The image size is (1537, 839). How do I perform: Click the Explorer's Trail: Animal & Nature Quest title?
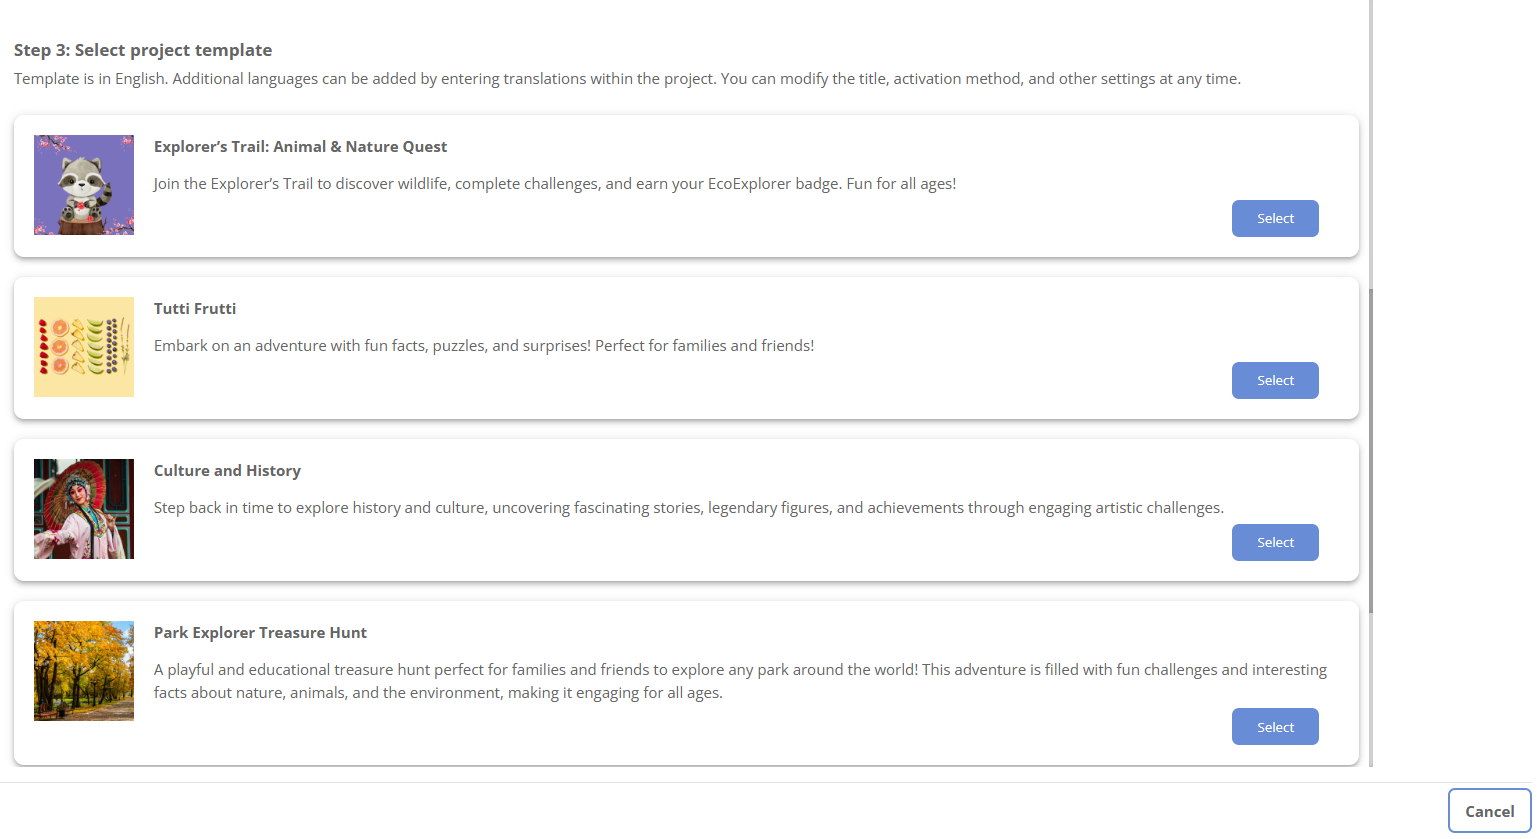tap(300, 147)
